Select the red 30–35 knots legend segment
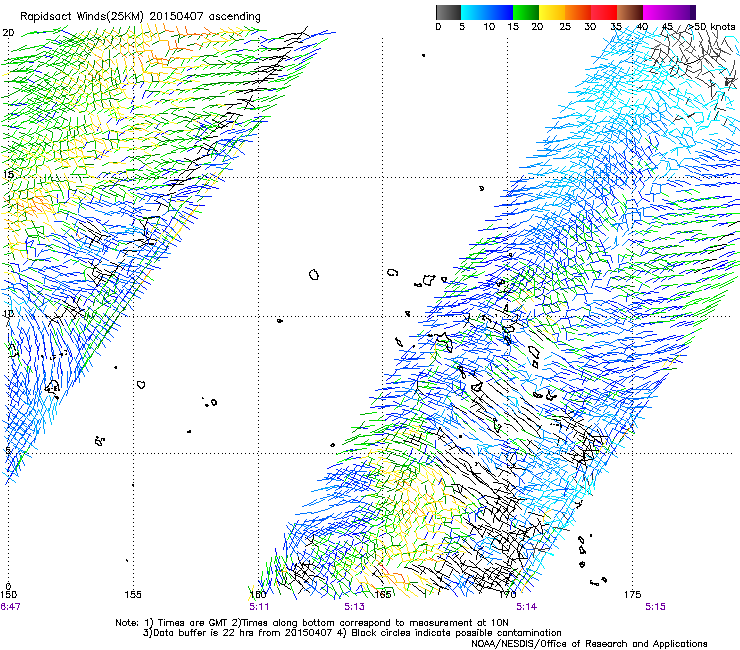Image resolution: width=740 pixels, height=650 pixels. tap(604, 12)
